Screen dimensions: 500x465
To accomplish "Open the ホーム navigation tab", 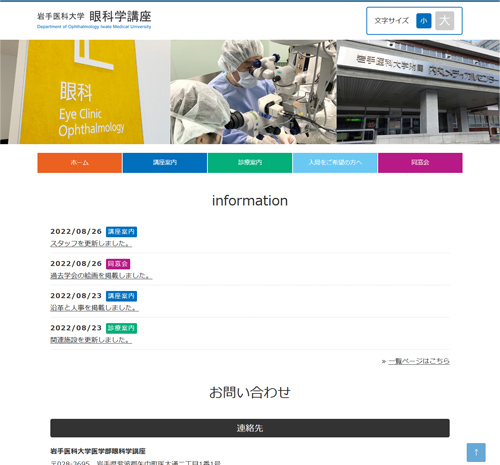I will point(80,163).
